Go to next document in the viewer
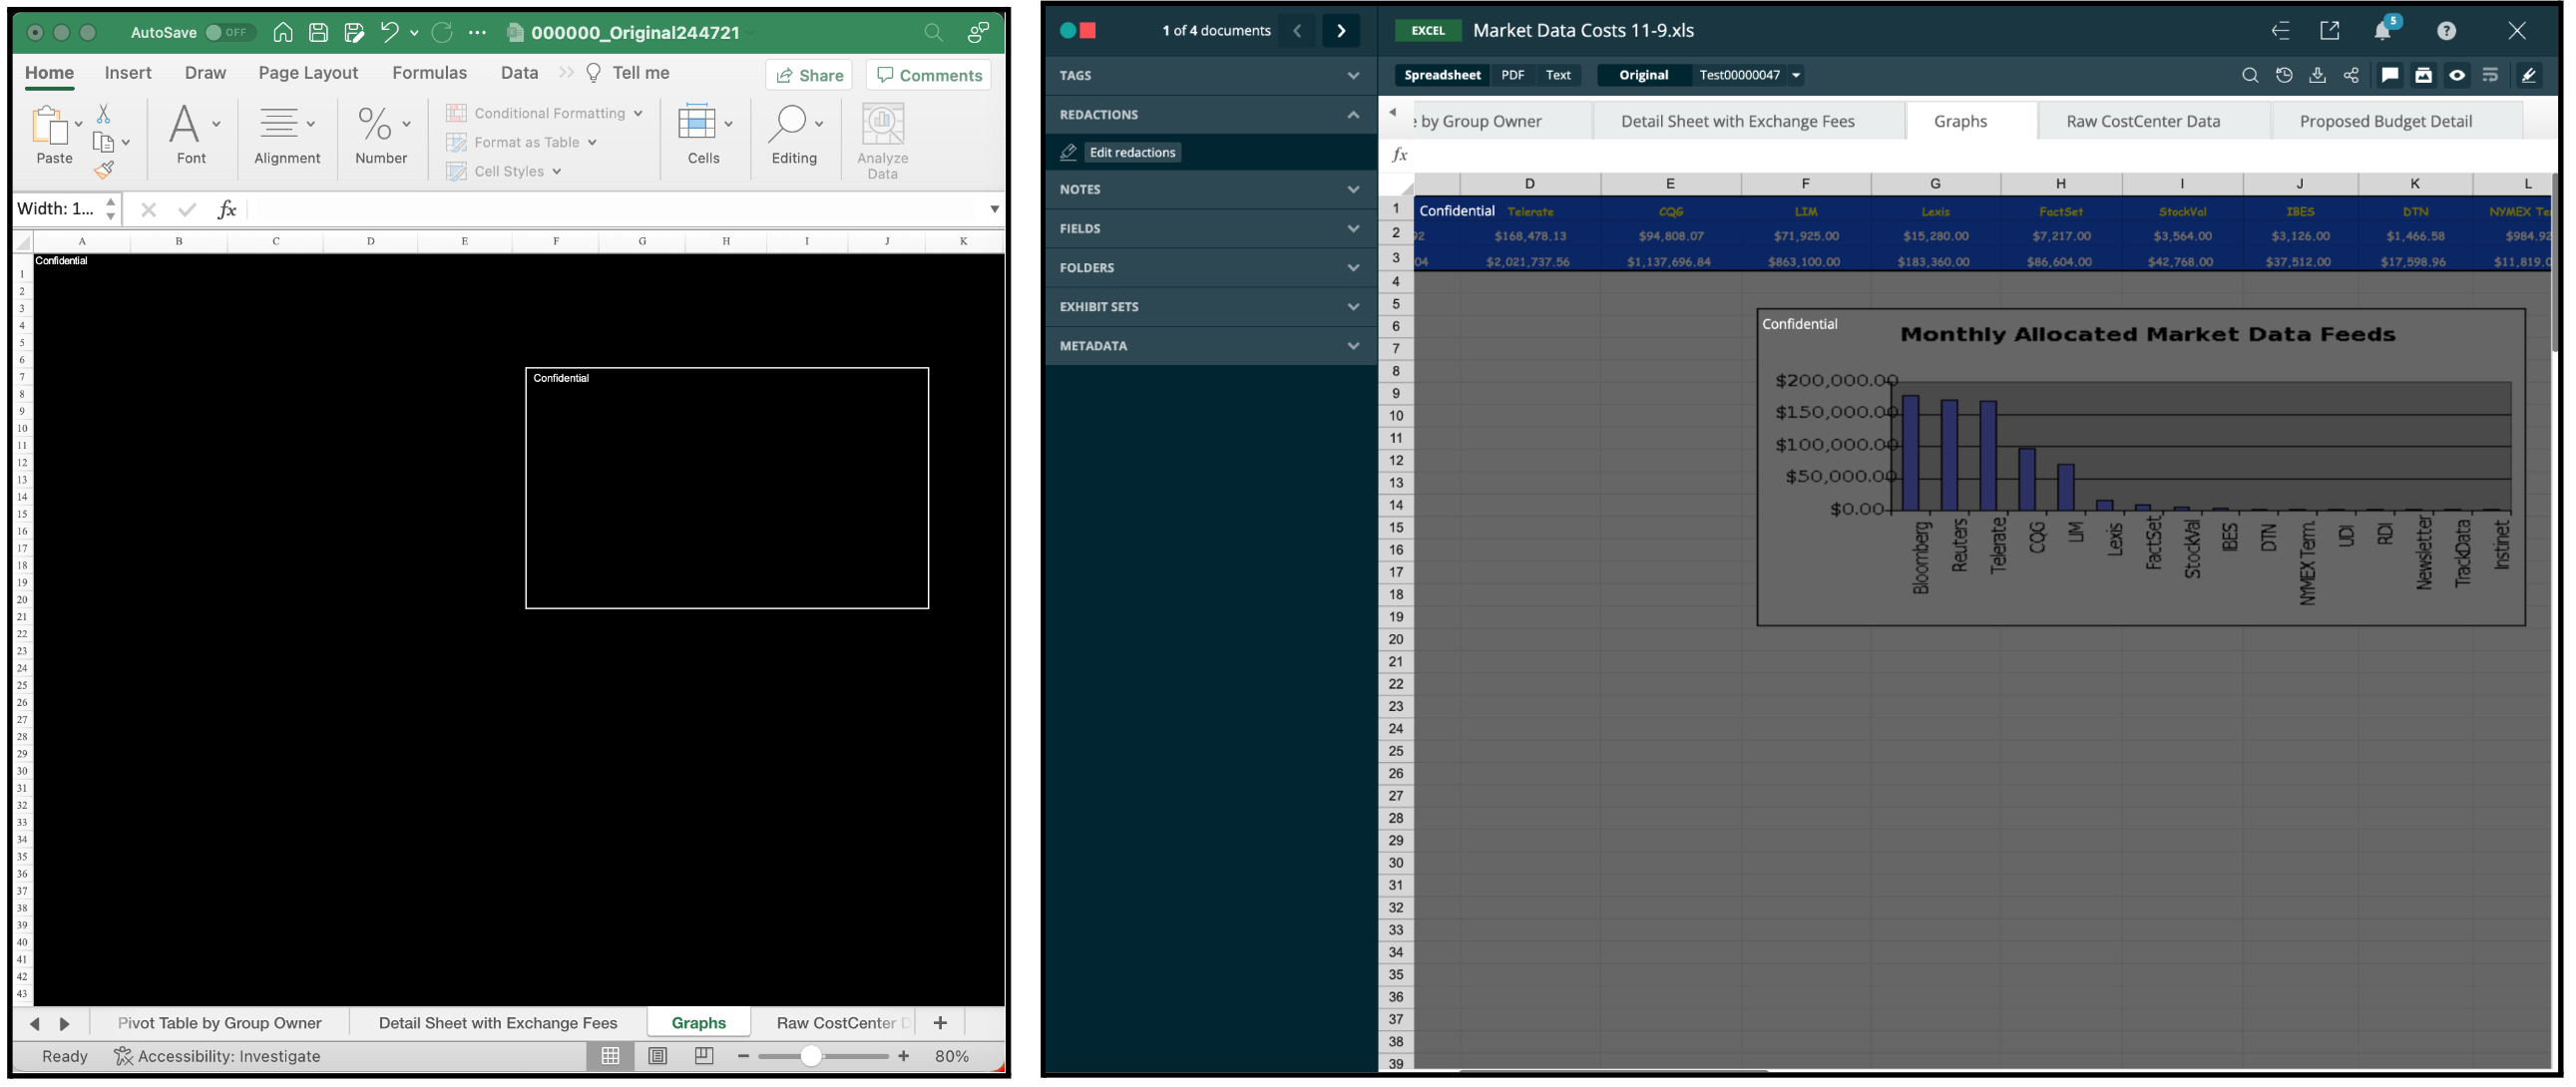The width and height of the screenshot is (2576, 1087). click(x=1341, y=30)
